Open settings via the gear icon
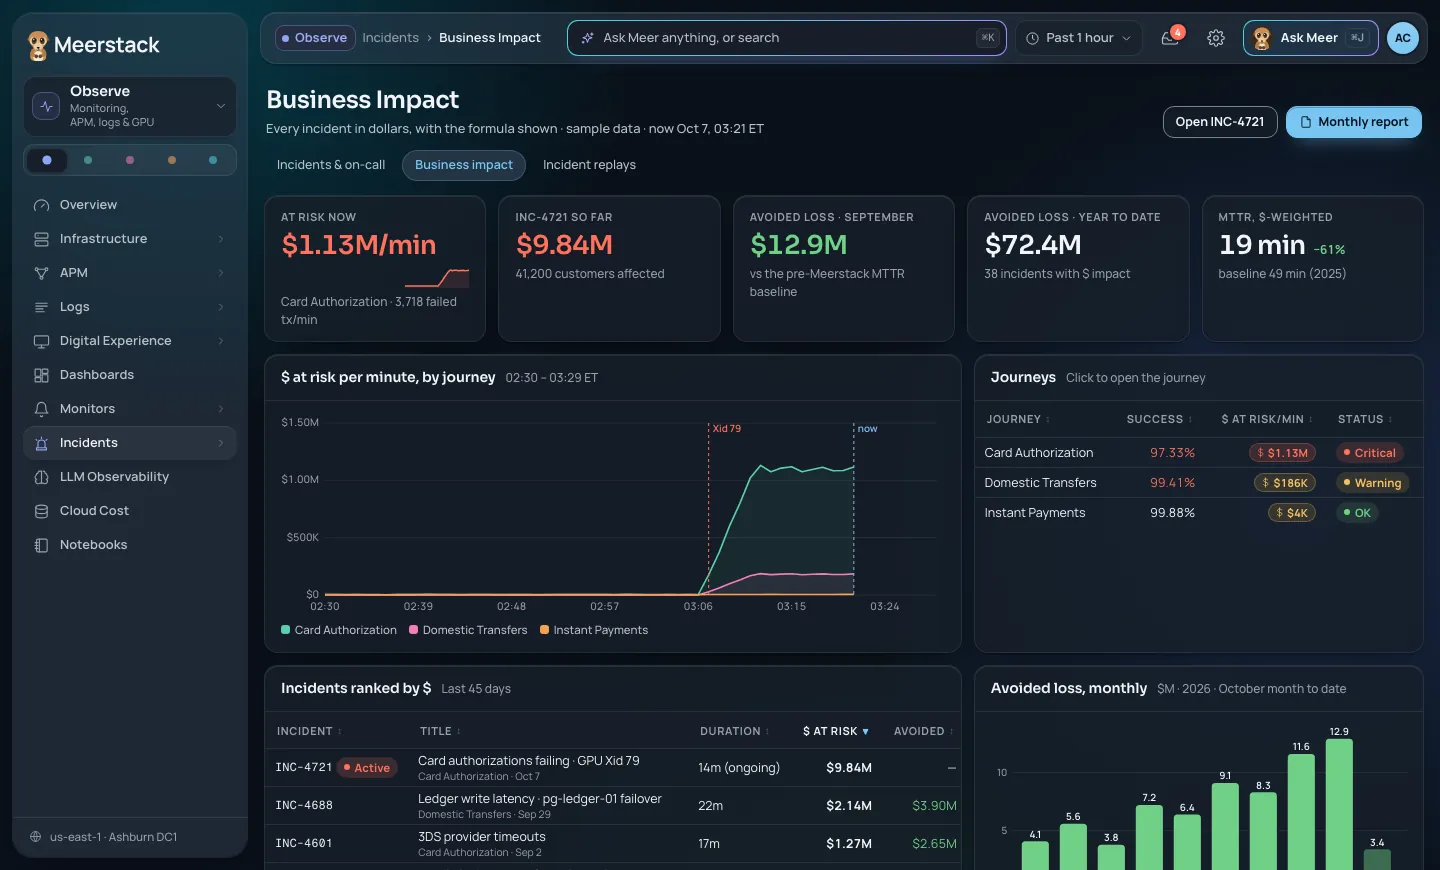 point(1216,38)
